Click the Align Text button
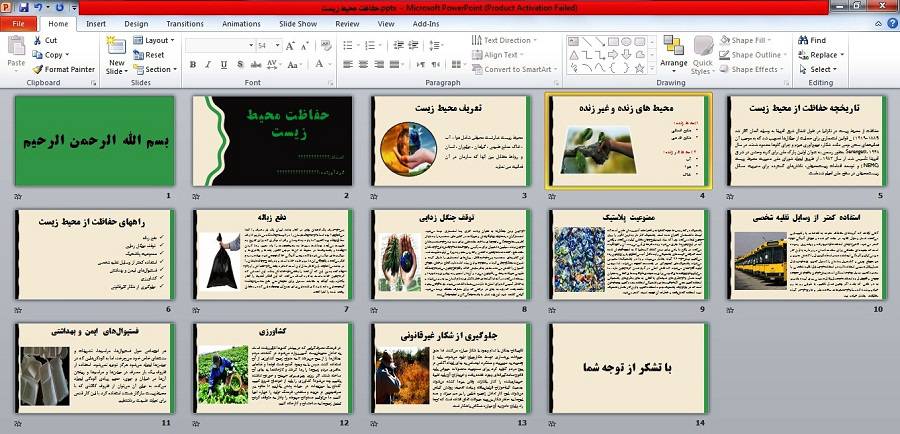900x434 pixels. coord(498,55)
